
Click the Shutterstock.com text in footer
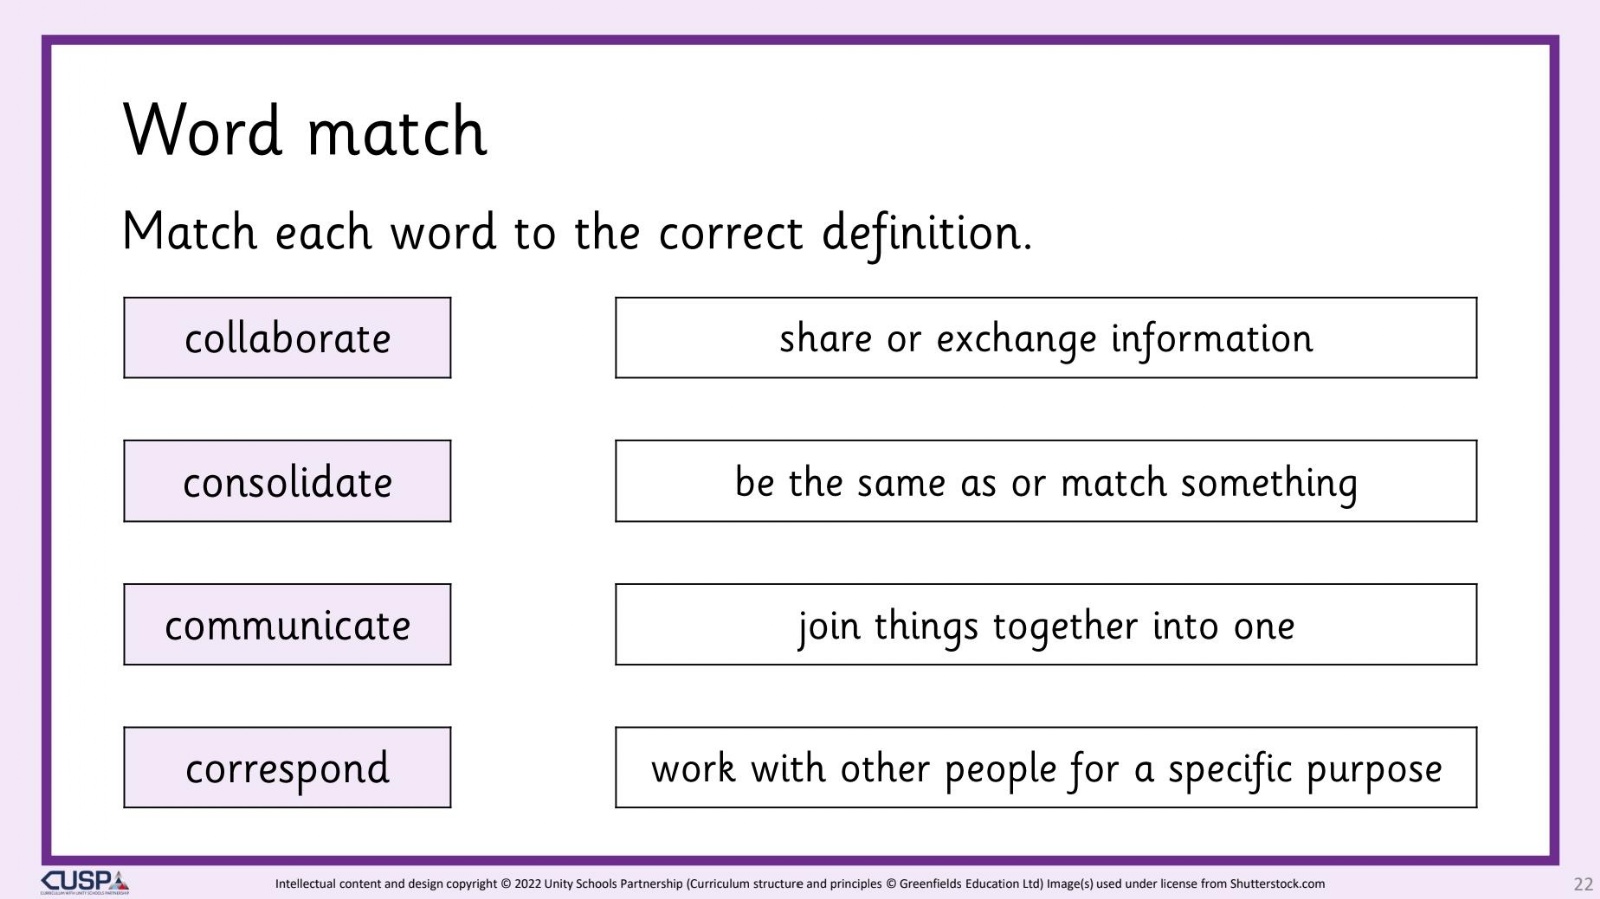[x=1277, y=884]
